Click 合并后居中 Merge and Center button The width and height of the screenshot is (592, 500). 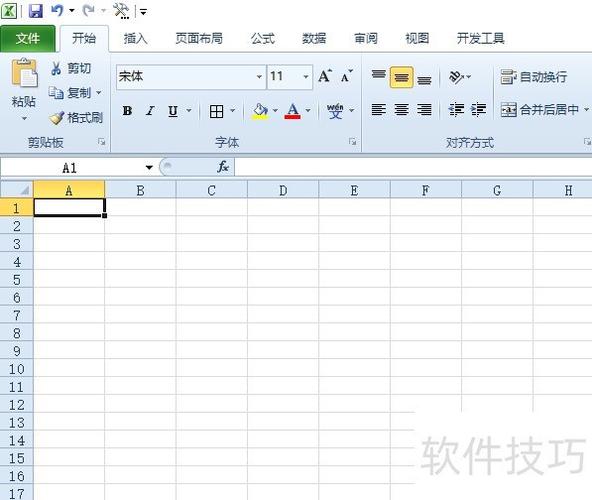540,110
